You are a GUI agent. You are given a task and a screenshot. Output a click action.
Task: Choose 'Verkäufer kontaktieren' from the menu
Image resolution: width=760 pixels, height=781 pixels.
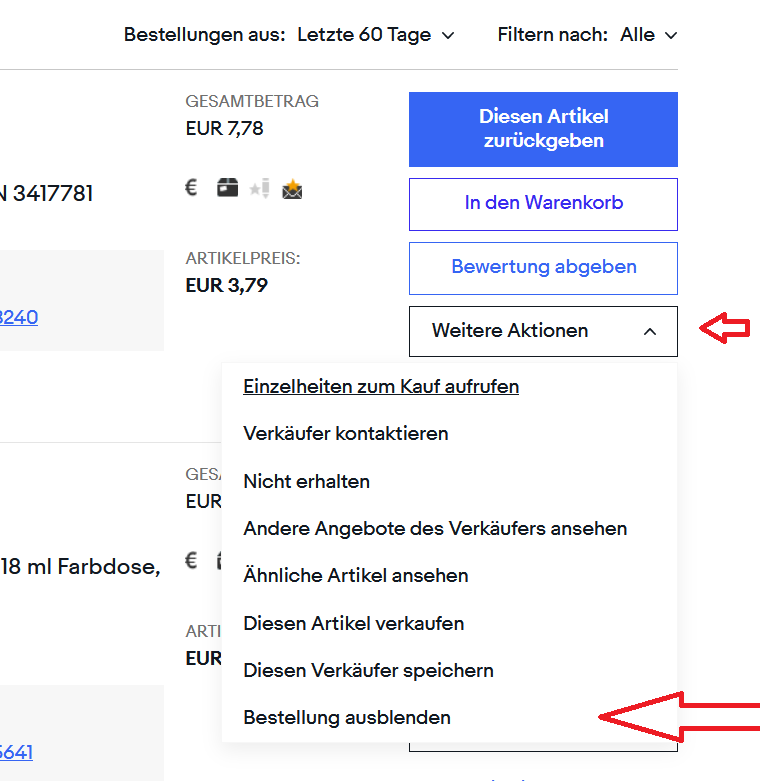pos(346,434)
